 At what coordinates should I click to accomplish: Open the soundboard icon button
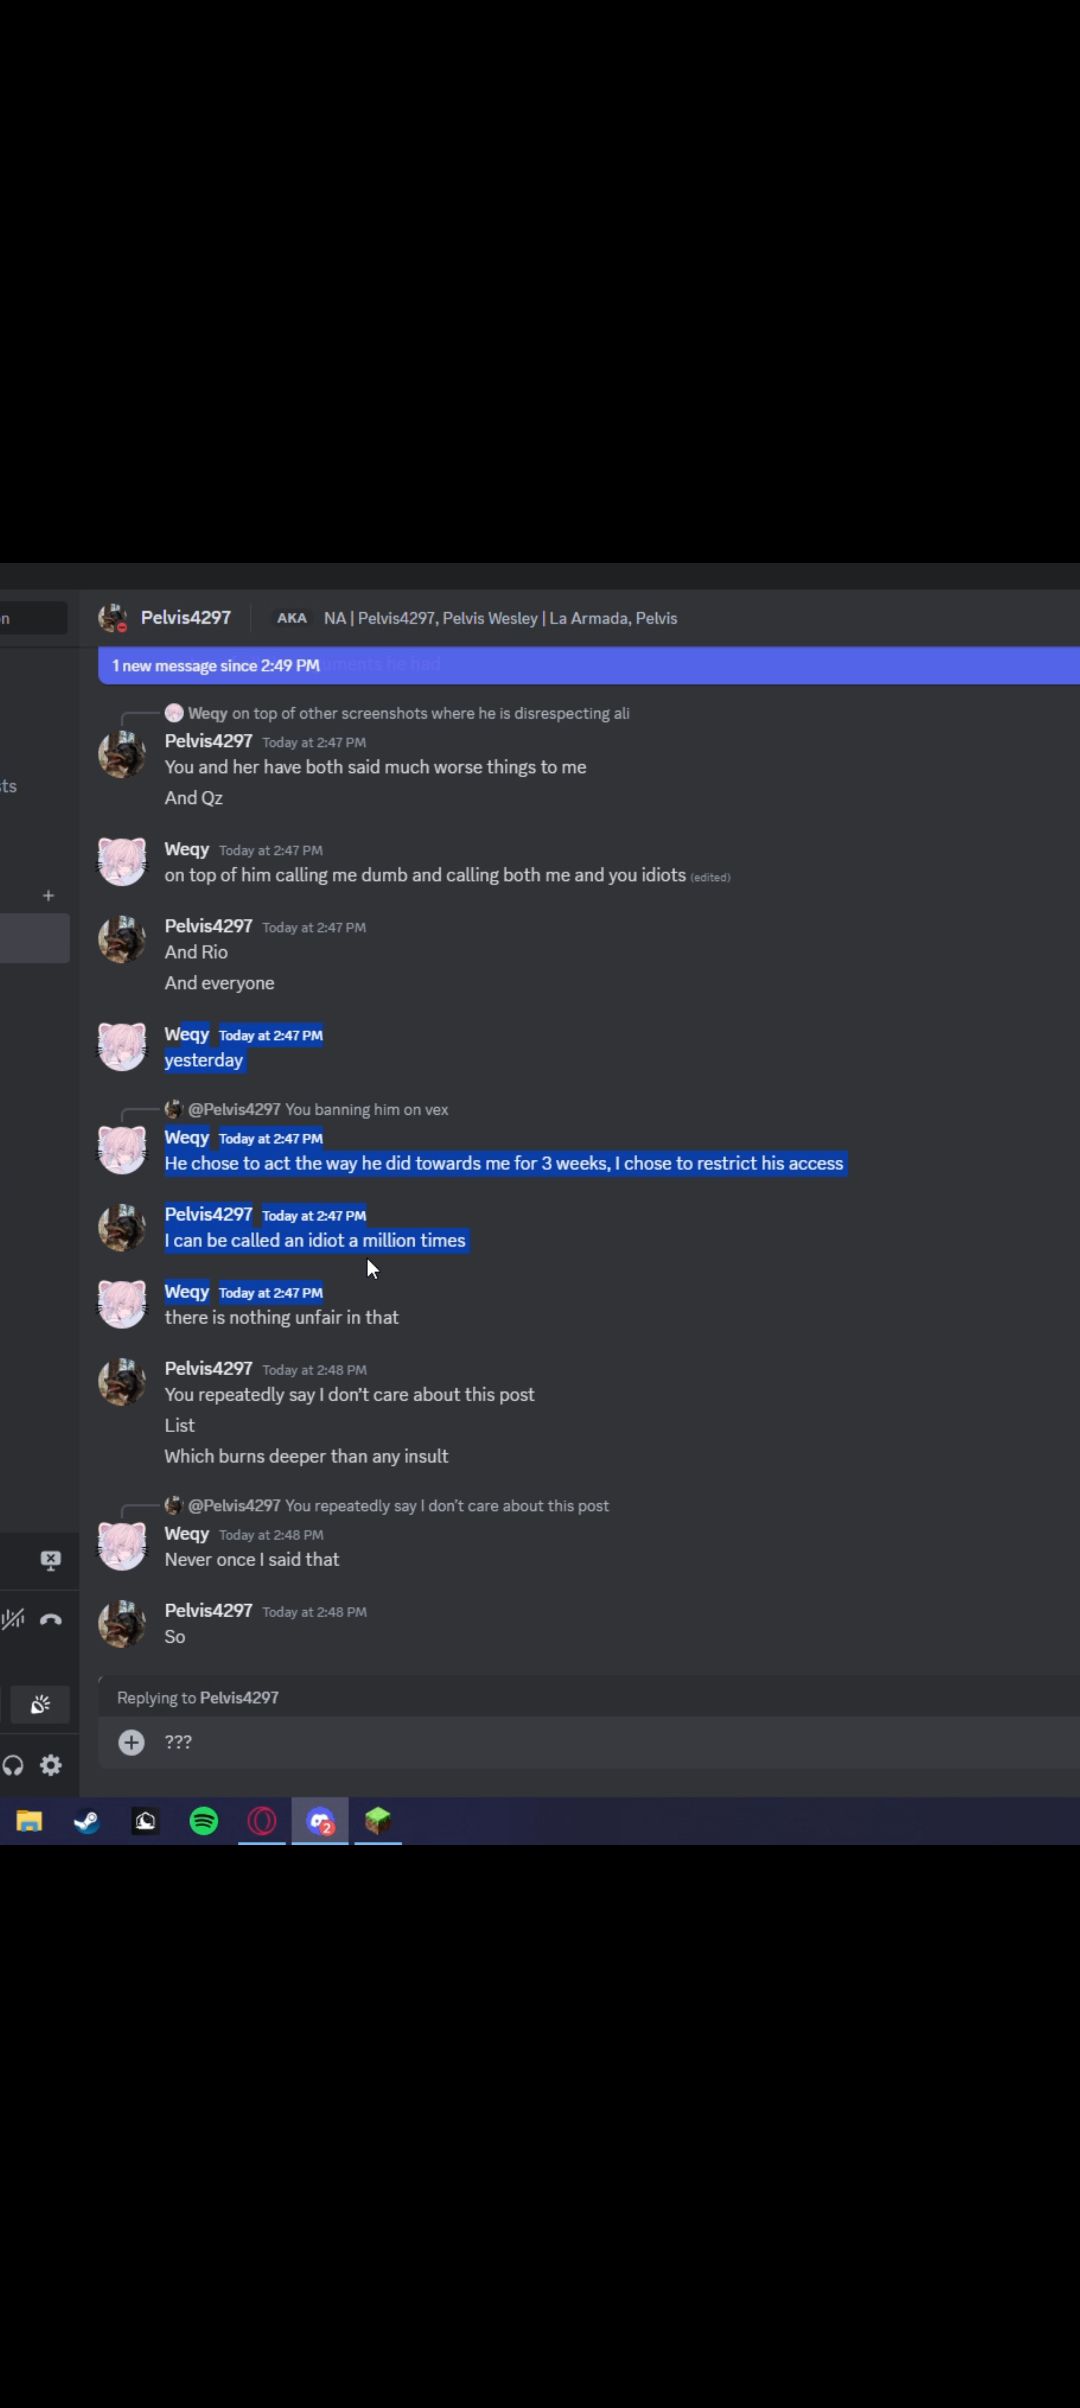pyautogui.click(x=40, y=1704)
